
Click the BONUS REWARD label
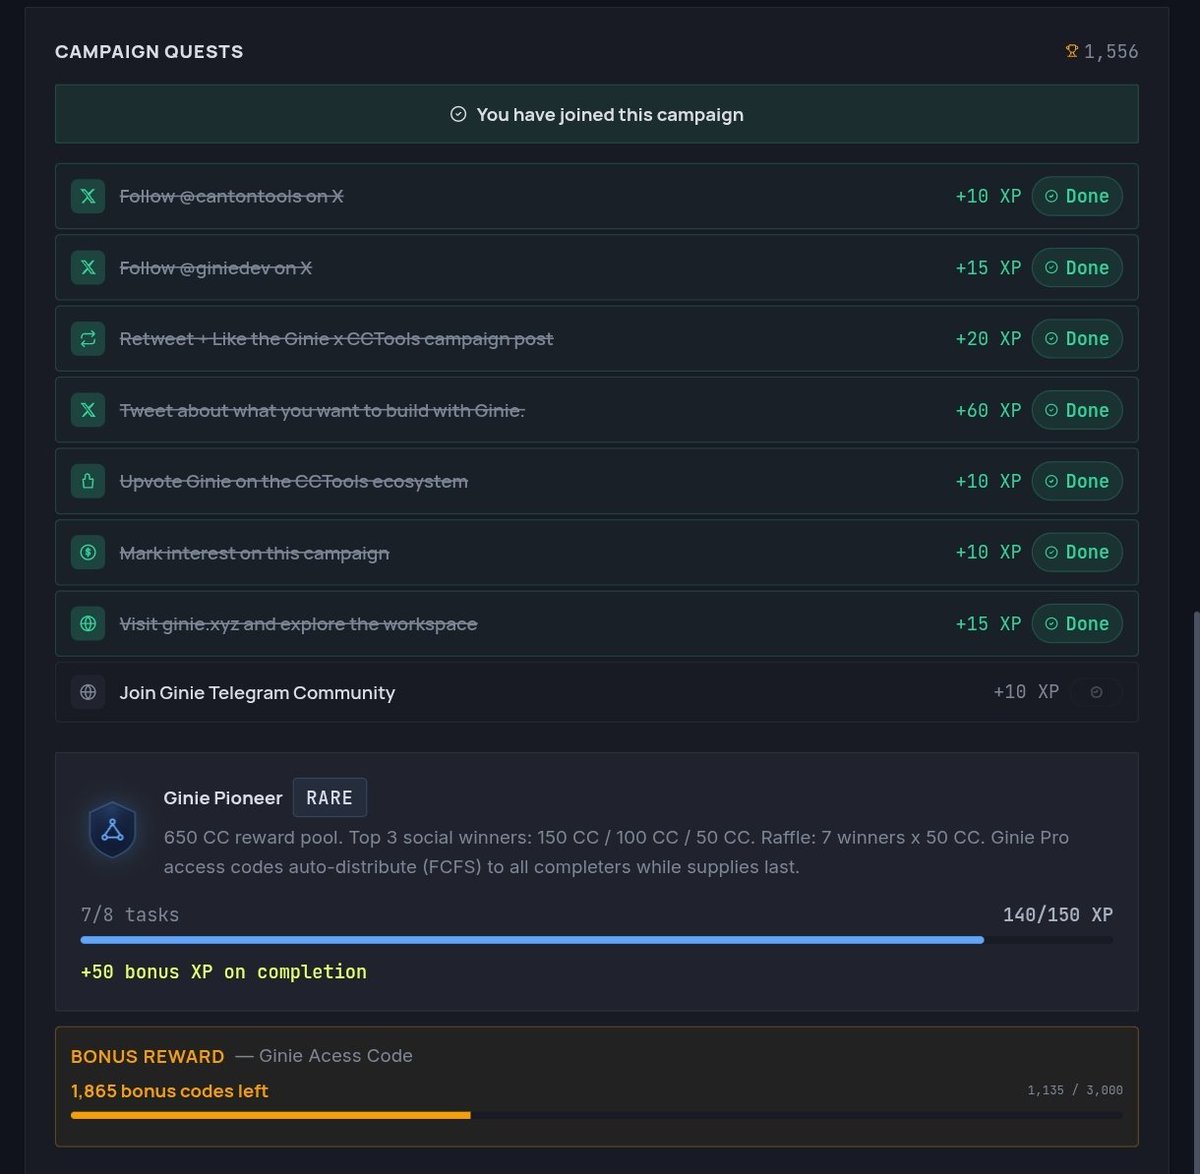pyautogui.click(x=148, y=1056)
